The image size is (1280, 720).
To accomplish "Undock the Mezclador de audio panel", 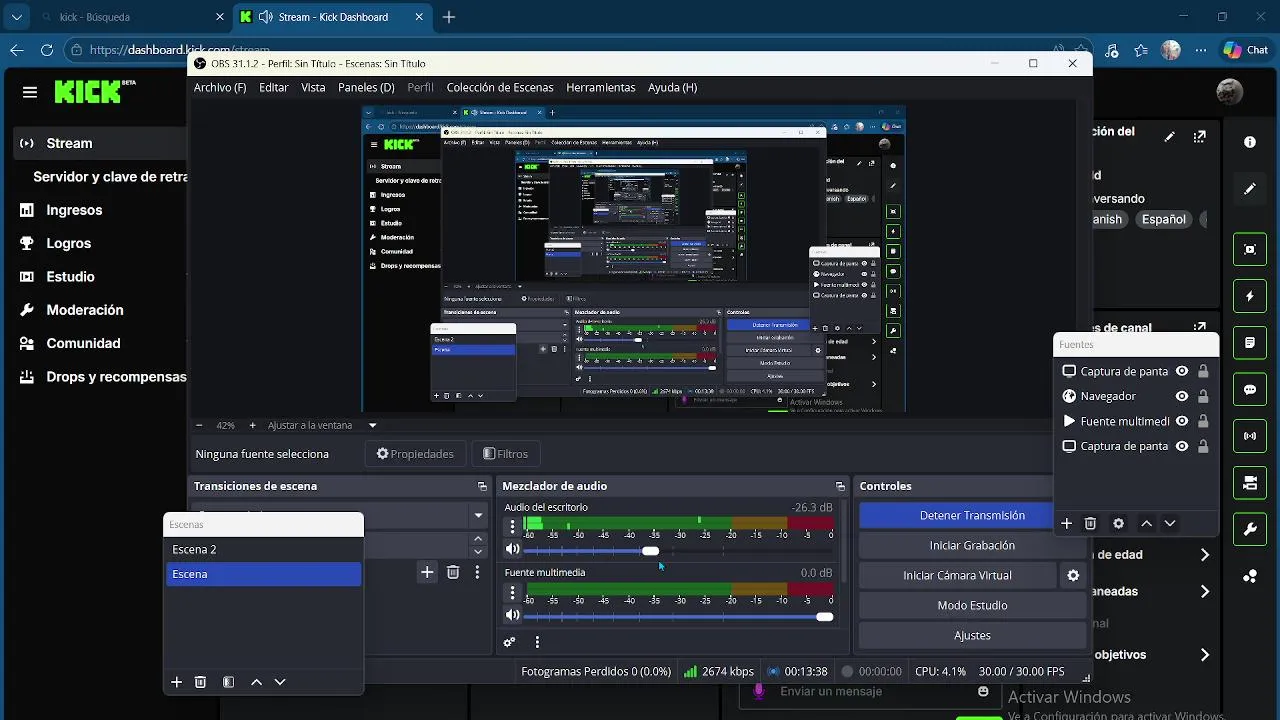I will pyautogui.click(x=840, y=486).
